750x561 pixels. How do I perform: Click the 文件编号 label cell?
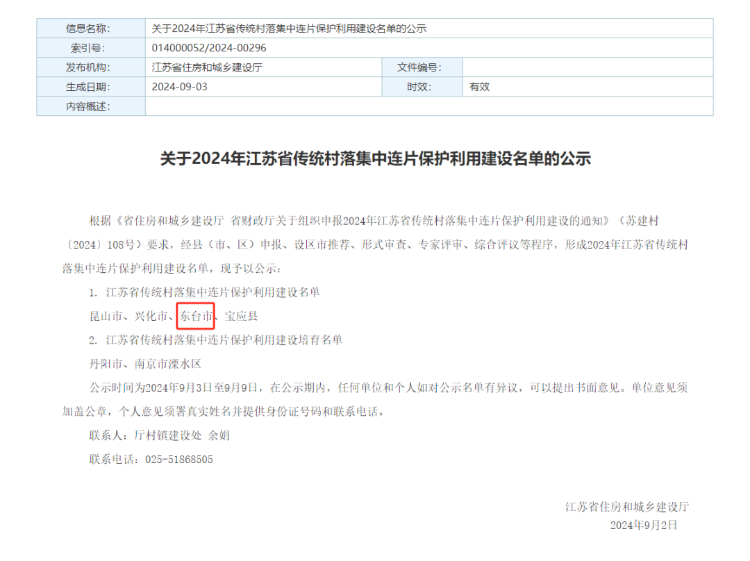coord(422,67)
